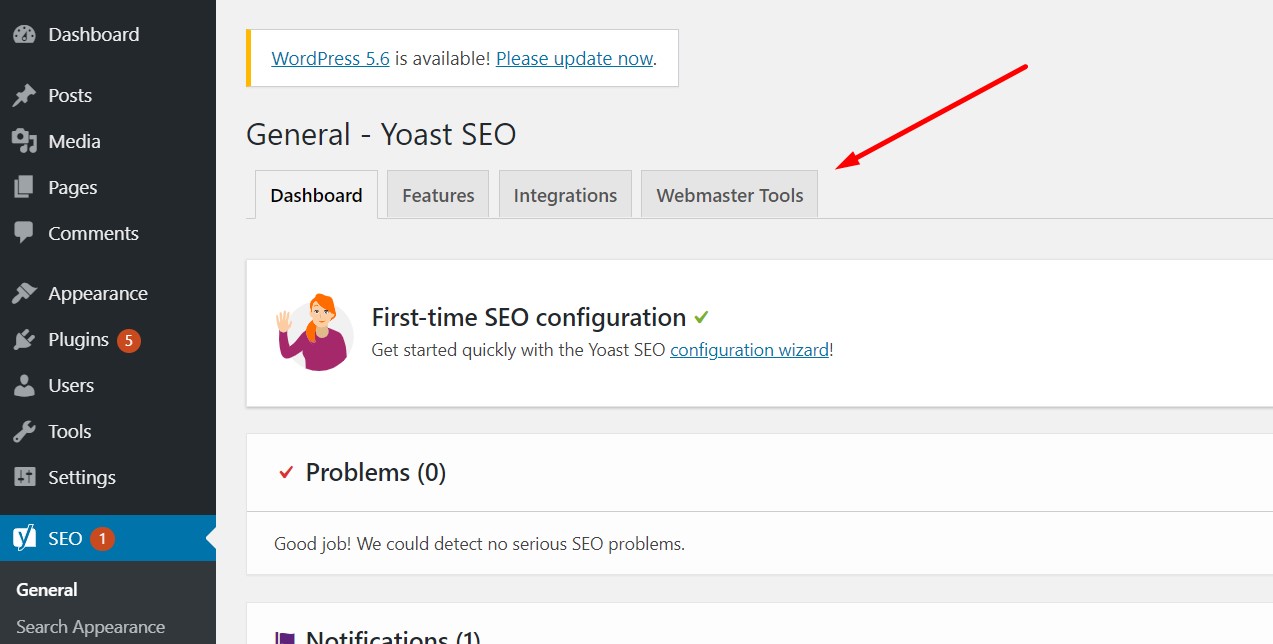
Task: Open the Yoast configuration wizard link
Action: 749,349
